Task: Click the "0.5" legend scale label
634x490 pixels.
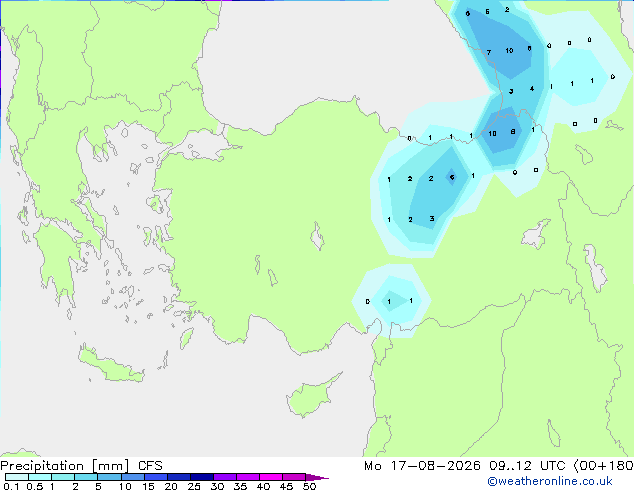Action: click(35, 486)
